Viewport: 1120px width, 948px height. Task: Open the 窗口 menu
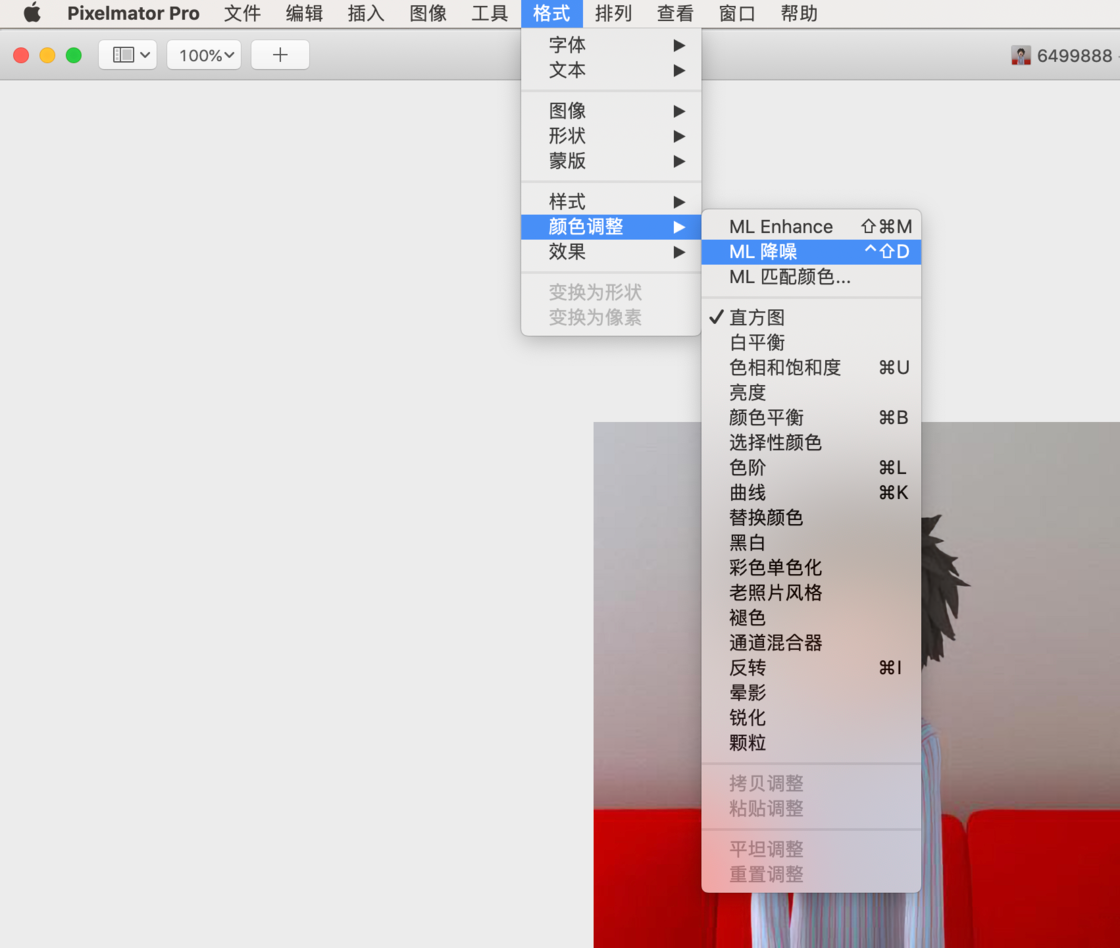pos(737,13)
